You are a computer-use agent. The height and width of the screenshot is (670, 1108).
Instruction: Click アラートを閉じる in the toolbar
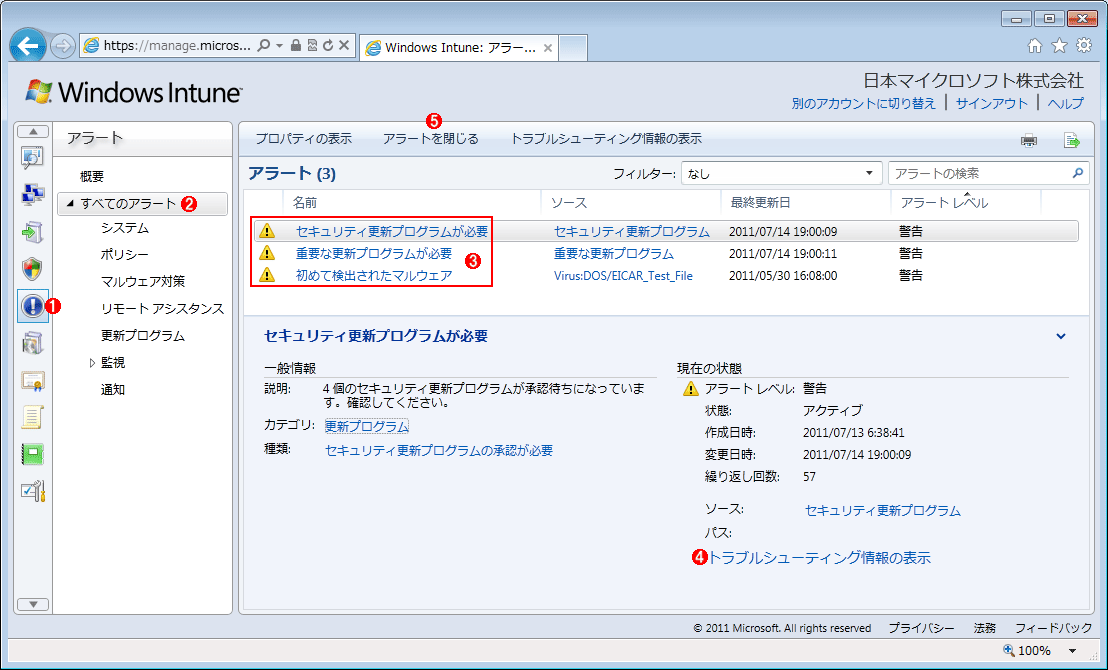tap(431, 139)
